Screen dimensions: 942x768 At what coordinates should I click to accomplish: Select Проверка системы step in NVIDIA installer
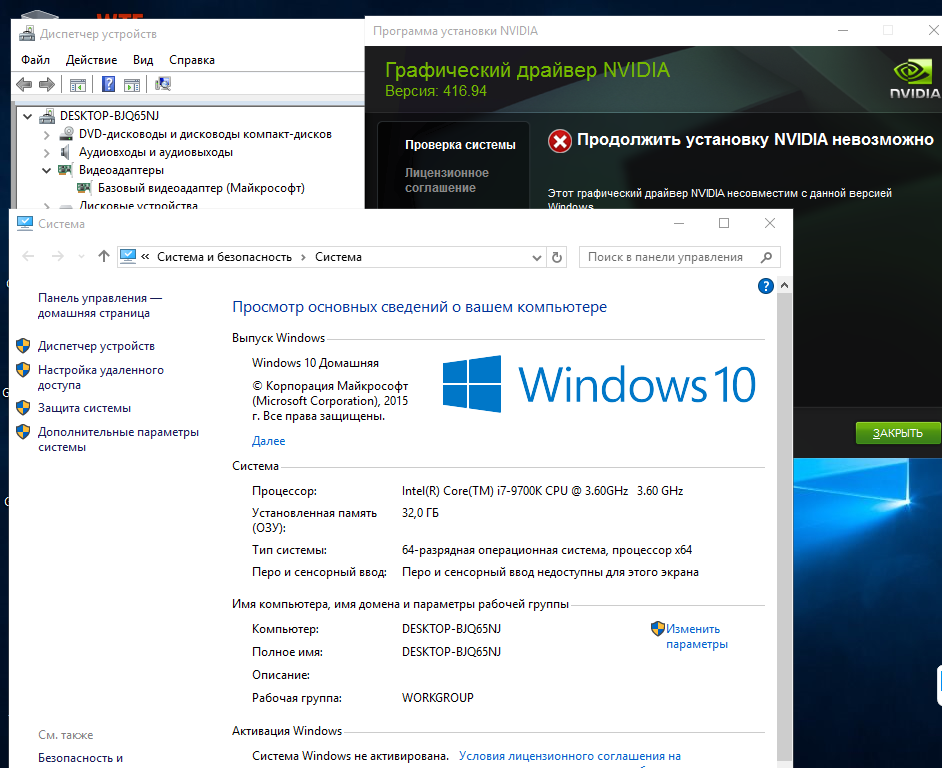click(460, 145)
